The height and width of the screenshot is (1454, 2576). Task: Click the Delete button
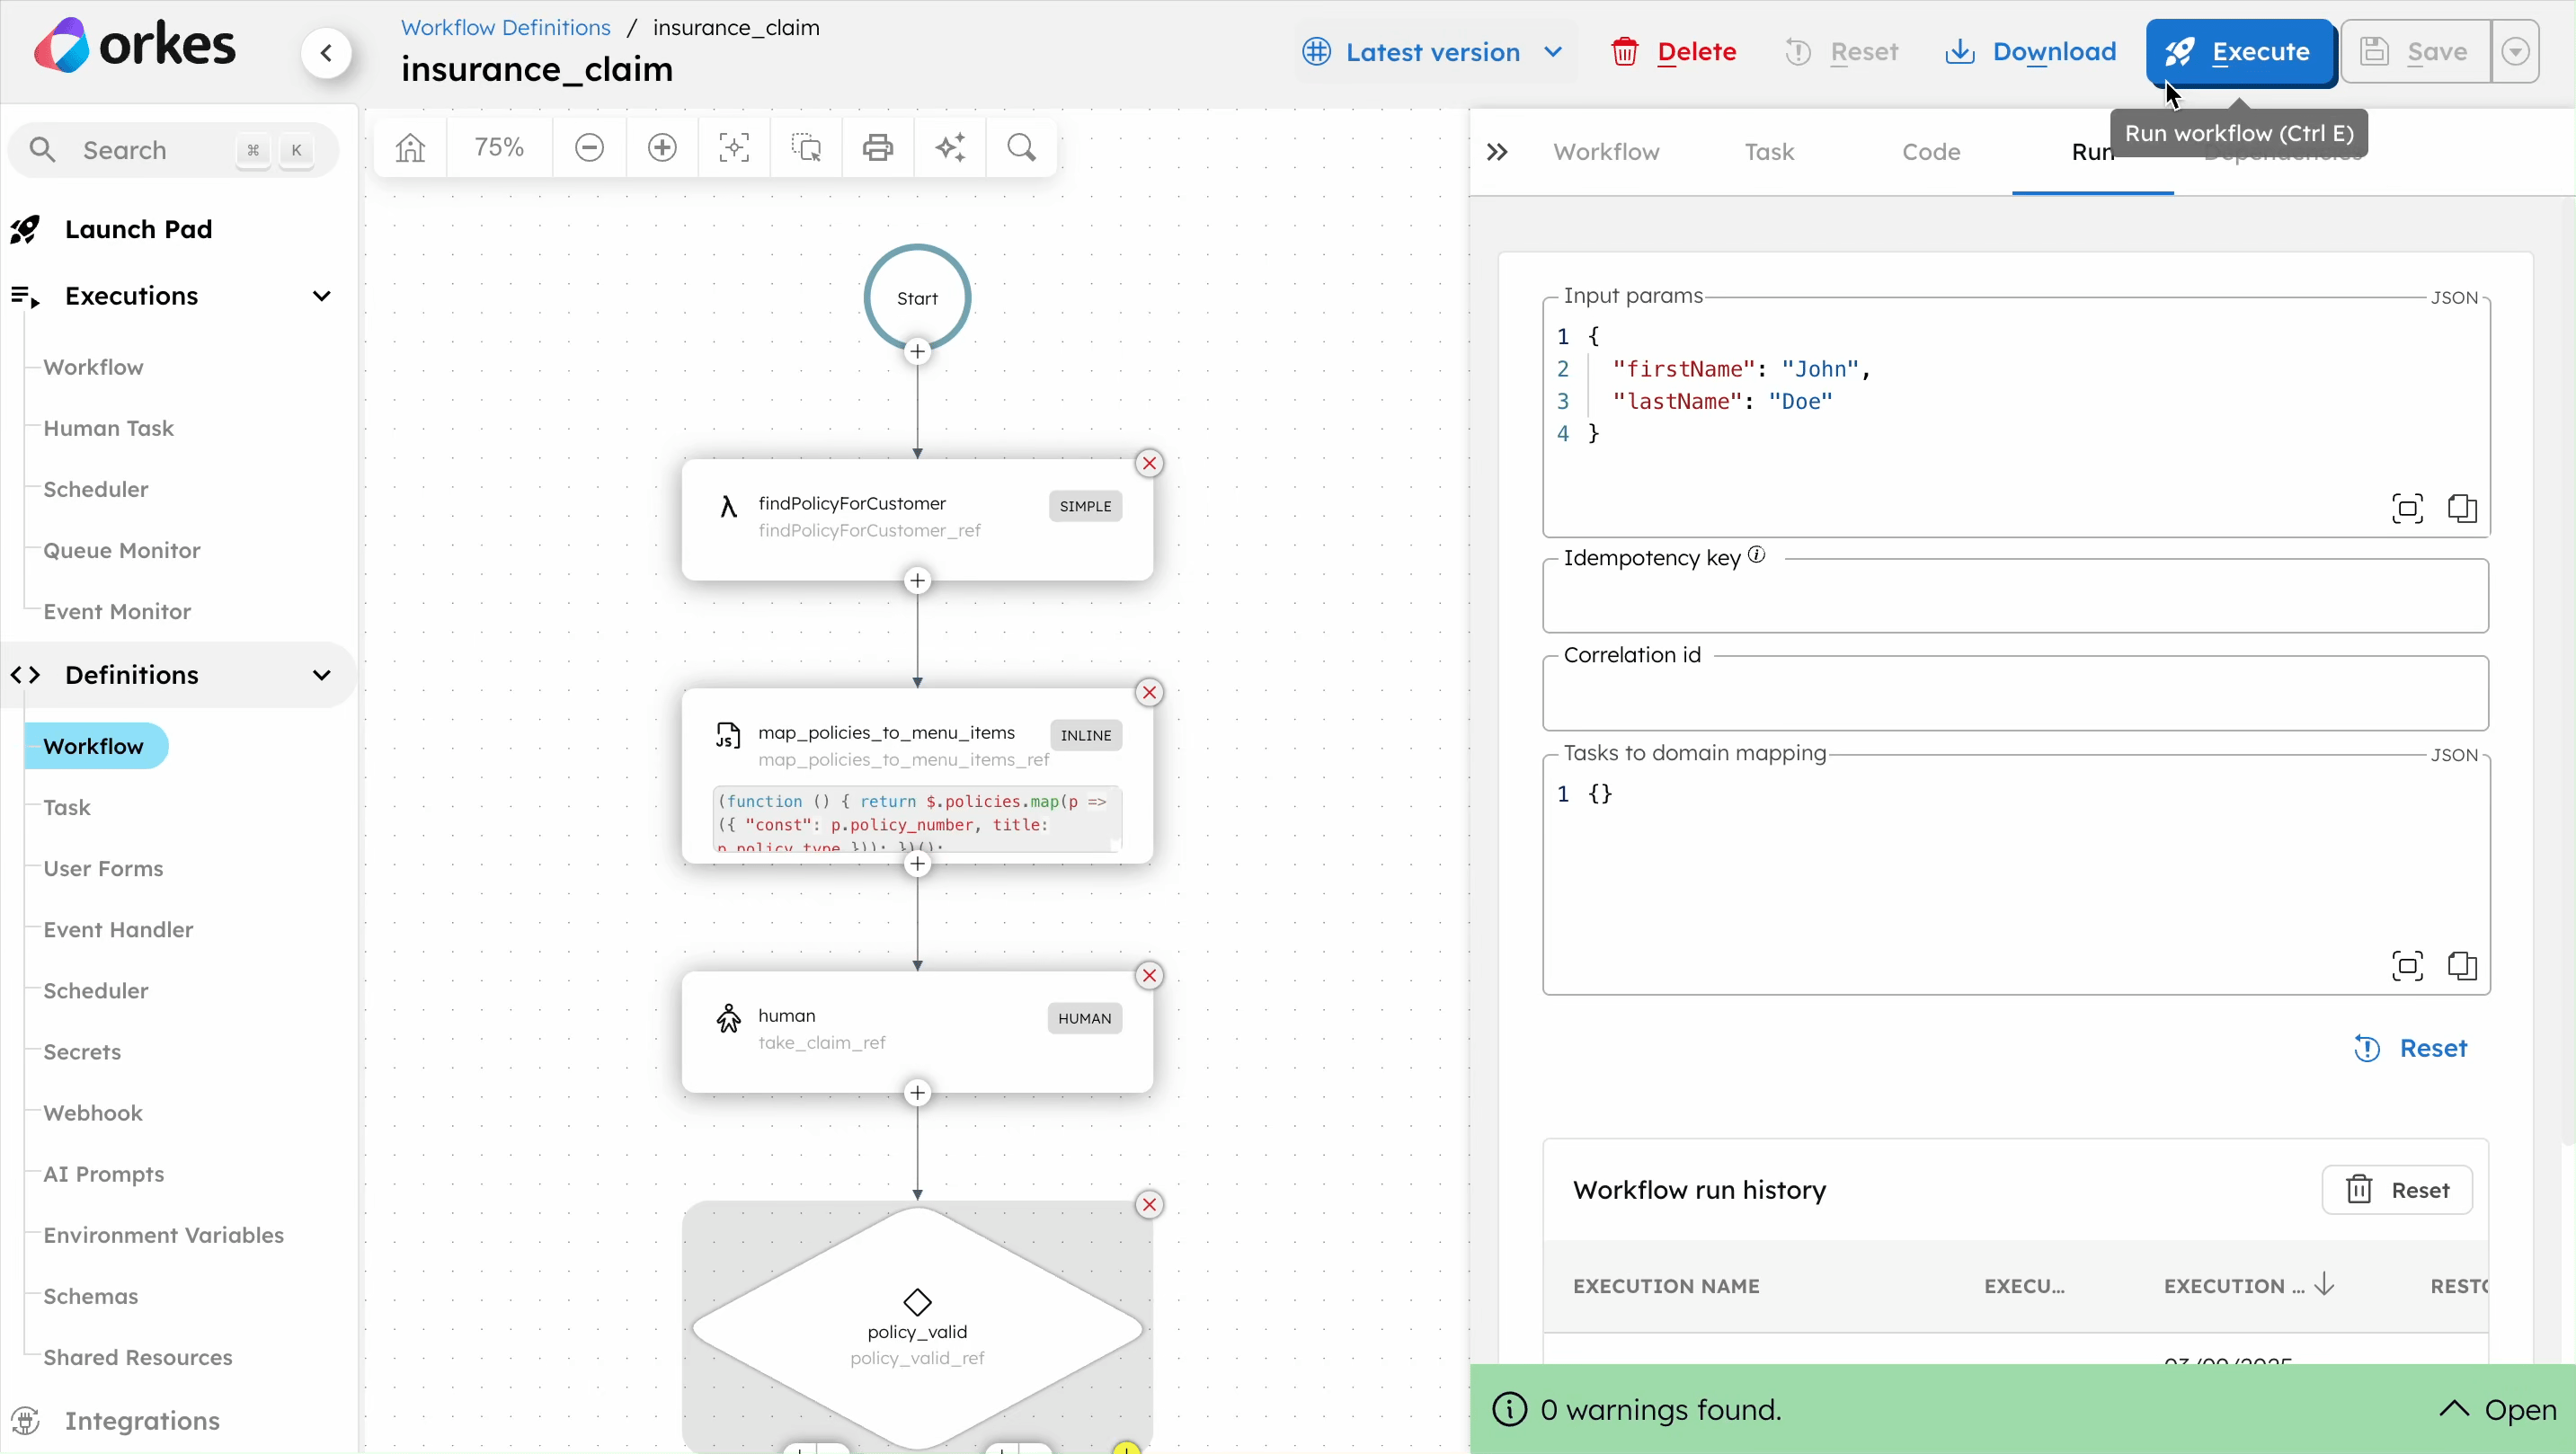1674,52
